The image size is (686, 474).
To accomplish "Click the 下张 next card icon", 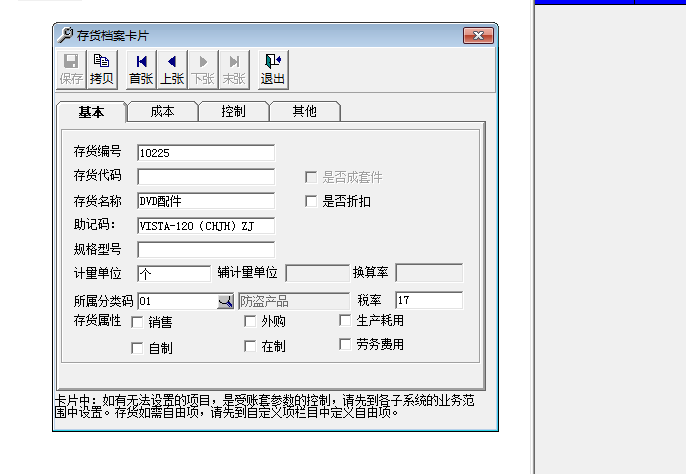I will pyautogui.click(x=203, y=70).
